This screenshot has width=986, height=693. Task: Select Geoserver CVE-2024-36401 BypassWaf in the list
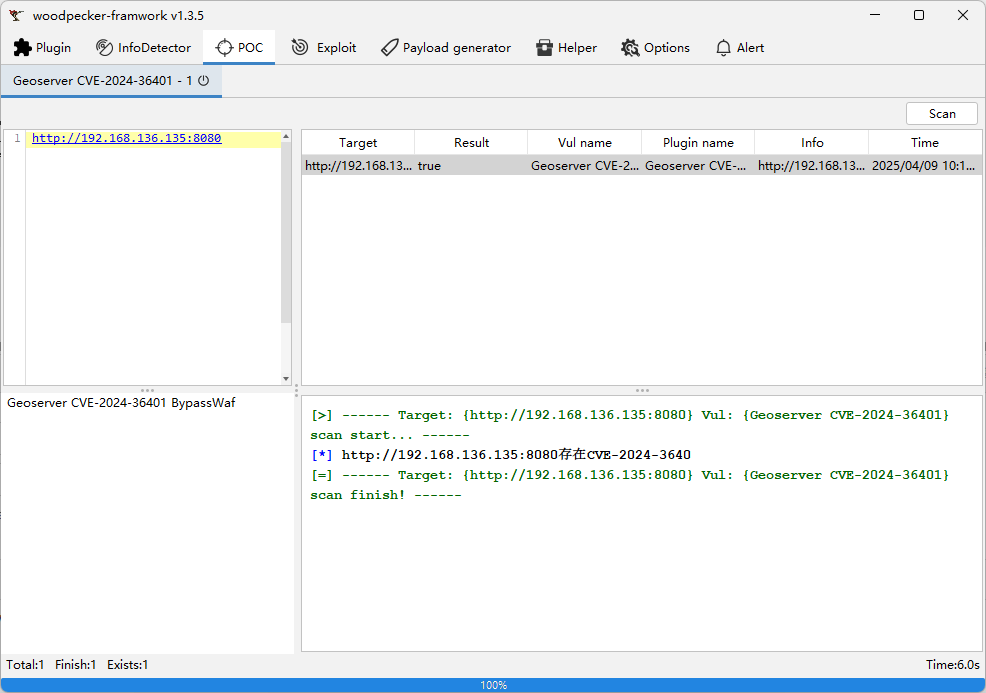point(121,403)
